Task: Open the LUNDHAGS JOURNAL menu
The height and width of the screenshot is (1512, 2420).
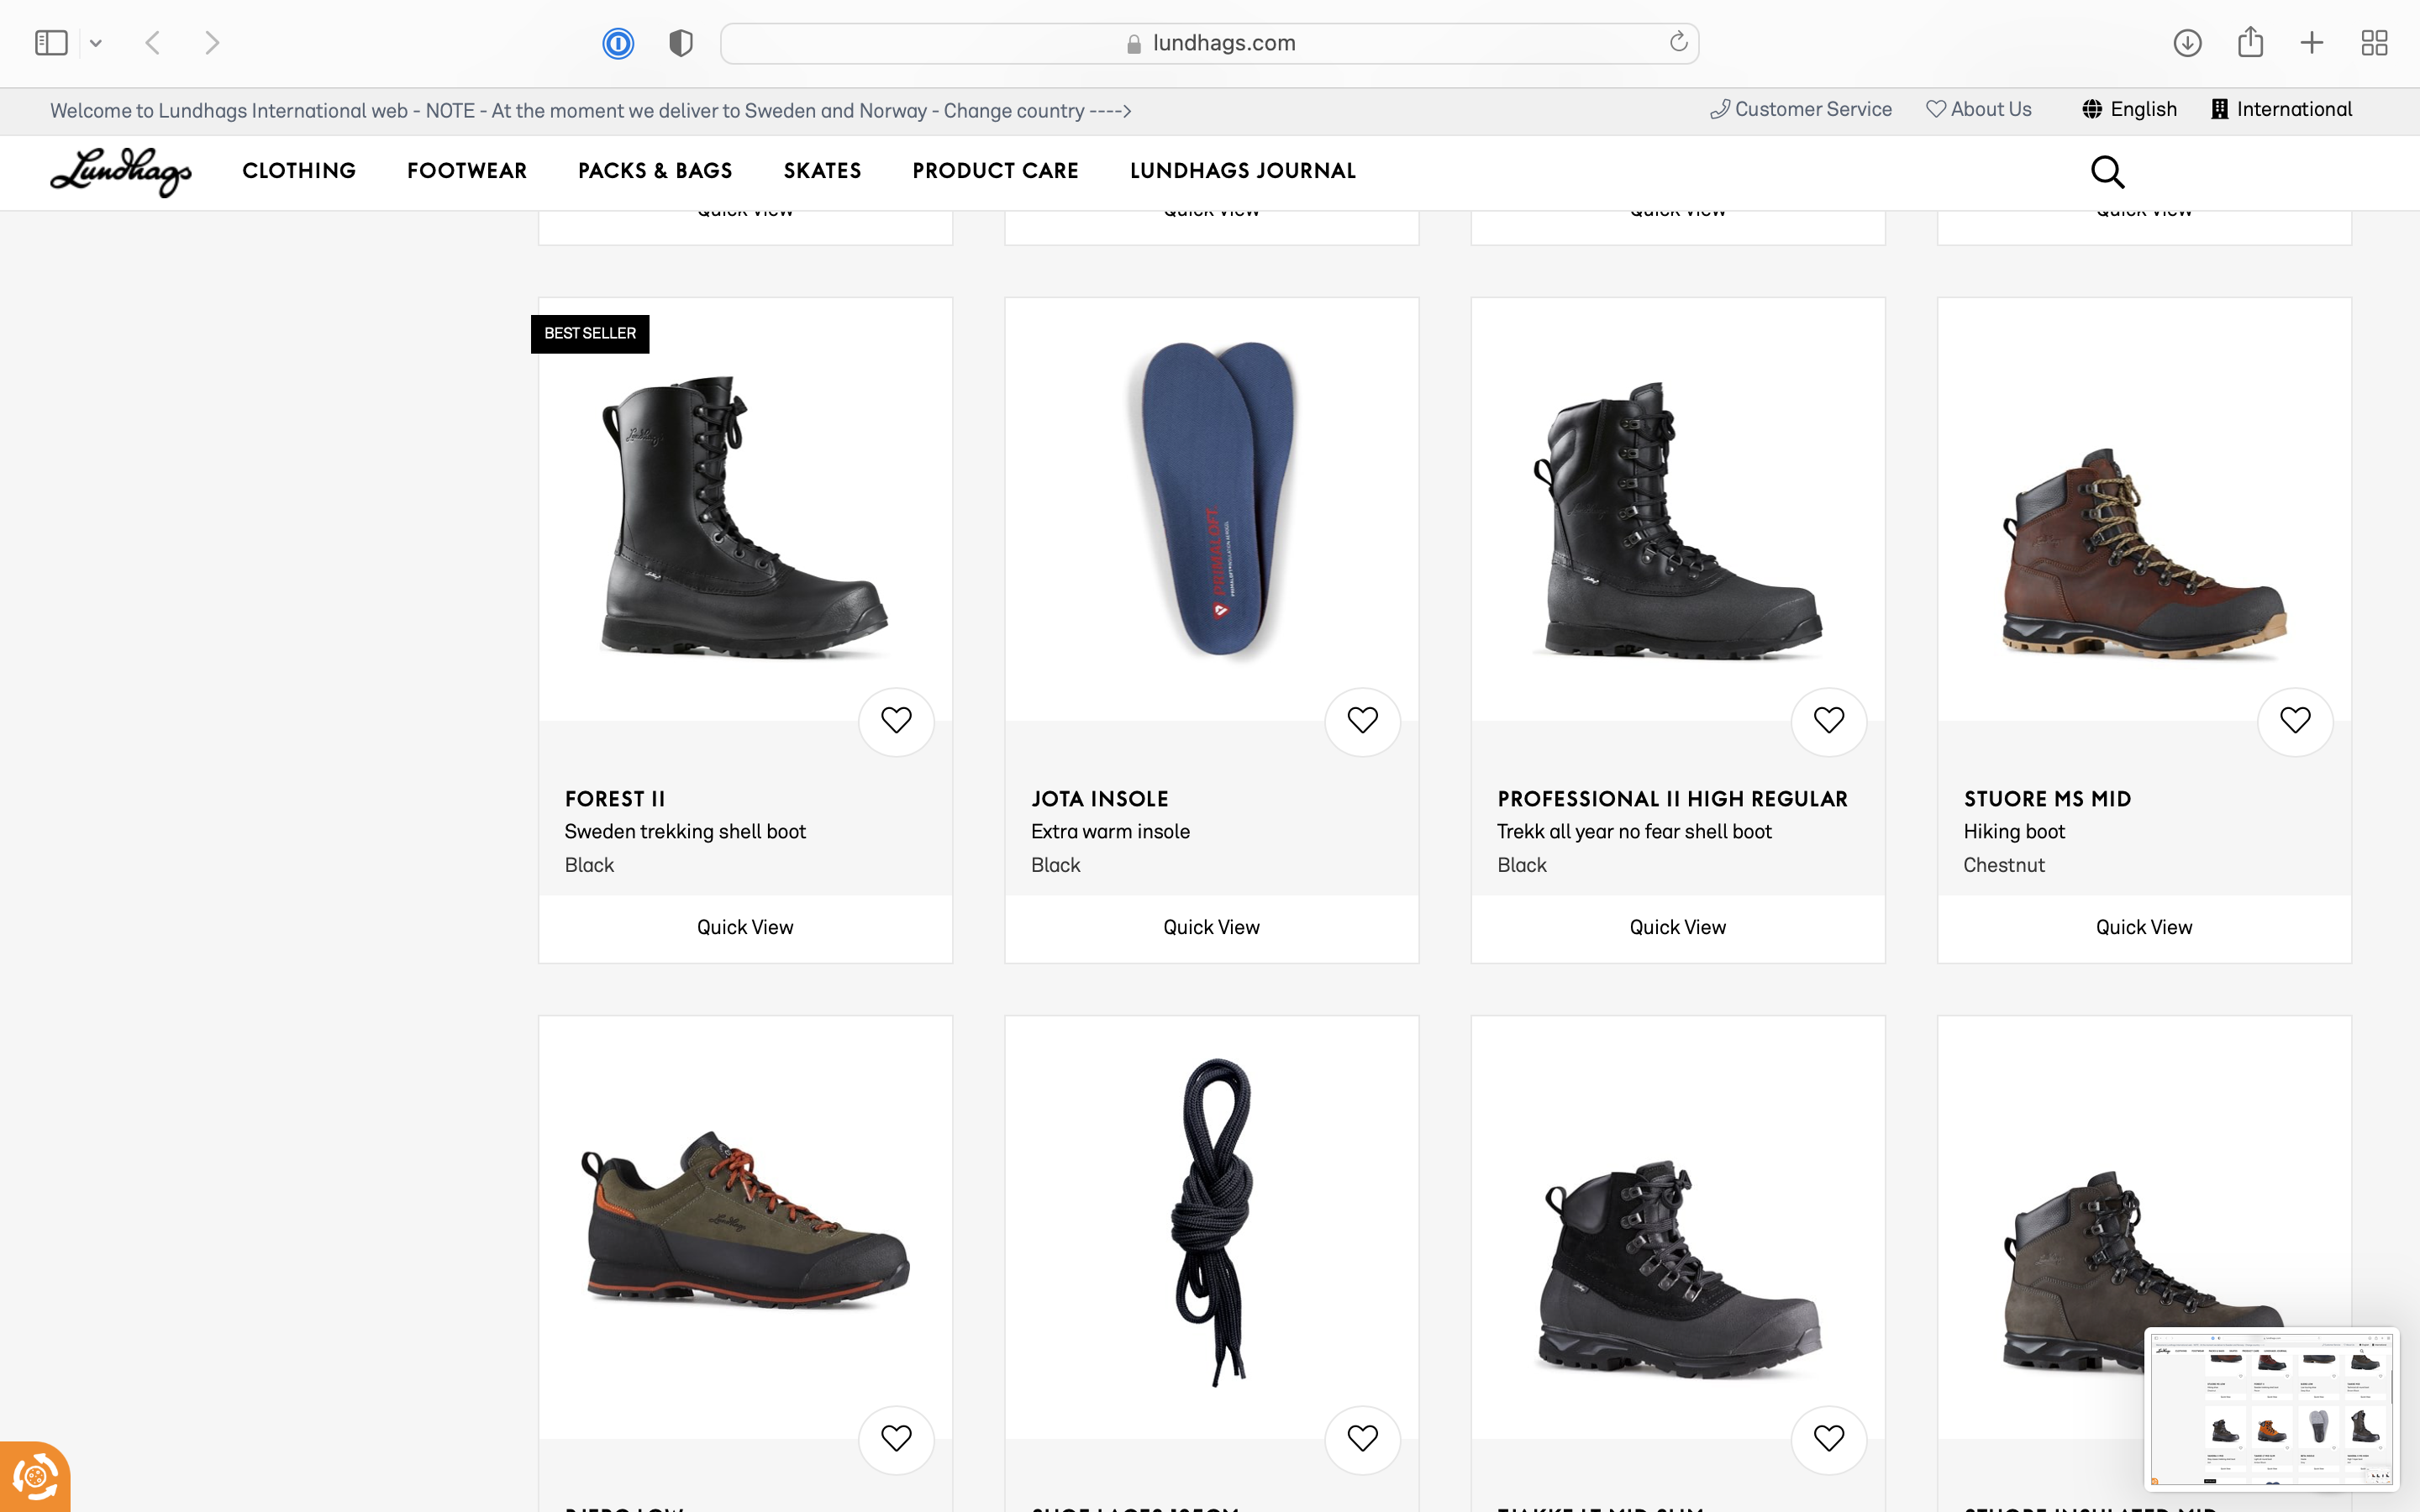Action: (x=1243, y=171)
